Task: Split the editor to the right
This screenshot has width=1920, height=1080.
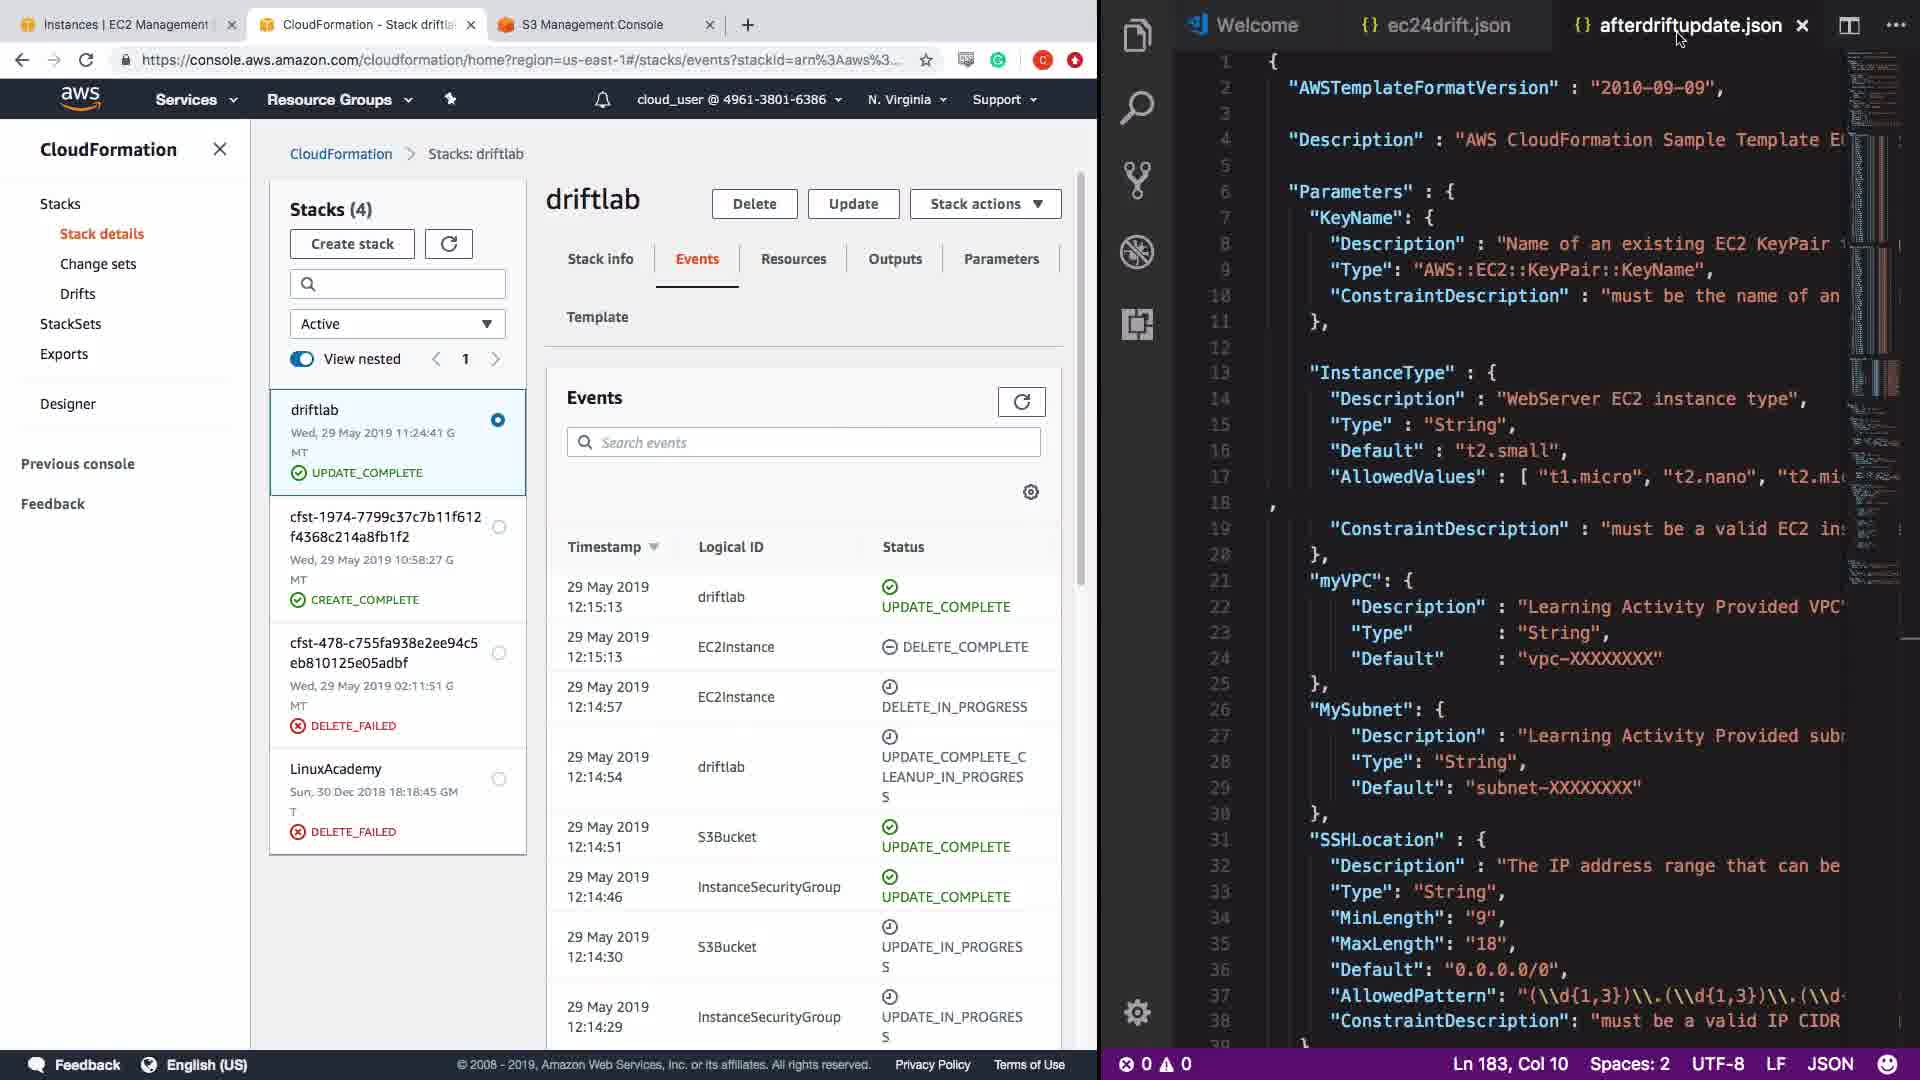Action: pyautogui.click(x=1849, y=26)
